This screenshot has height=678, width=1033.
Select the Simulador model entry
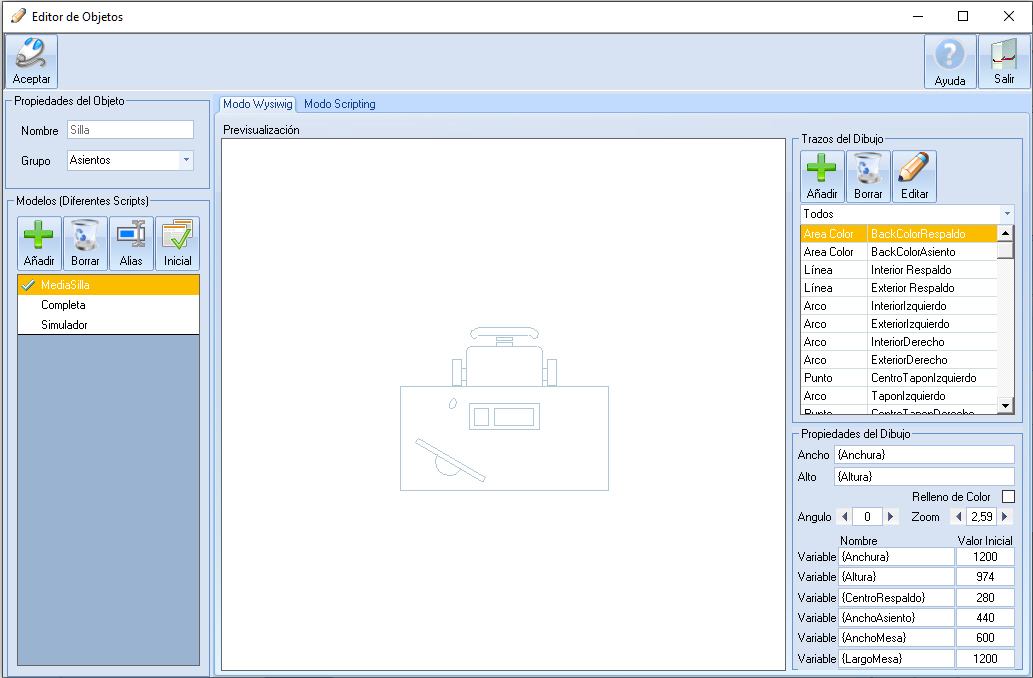click(64, 325)
